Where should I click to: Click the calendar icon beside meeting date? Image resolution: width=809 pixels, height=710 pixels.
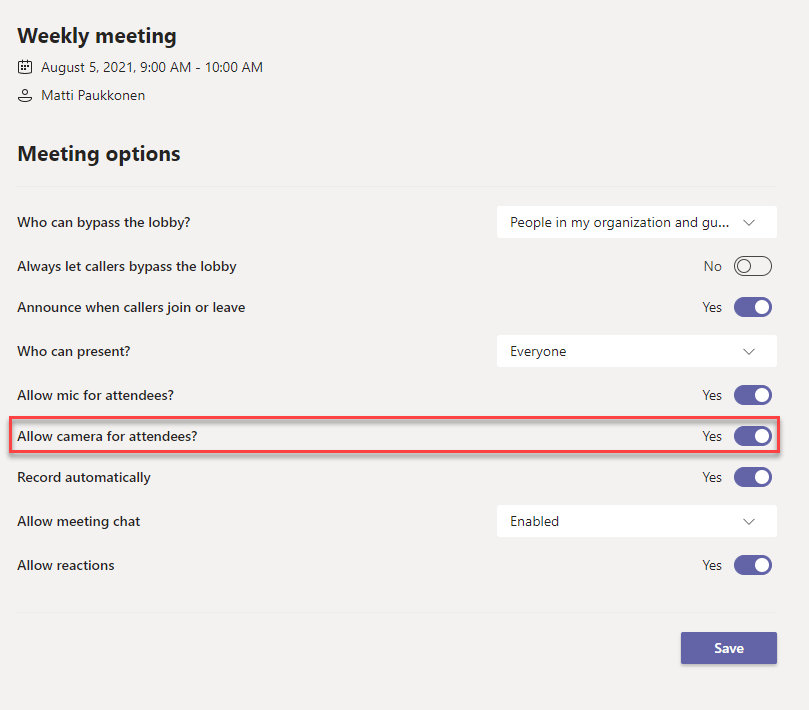click(x=25, y=67)
